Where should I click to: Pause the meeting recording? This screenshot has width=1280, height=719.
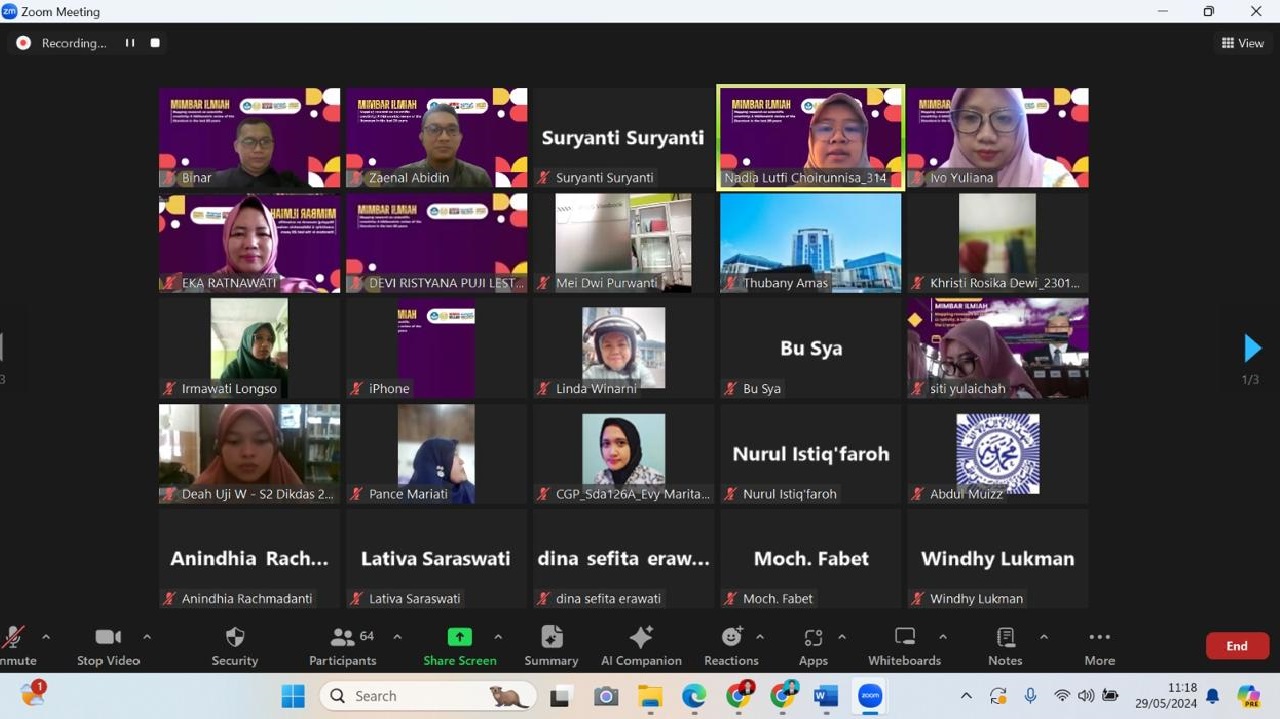coord(130,43)
